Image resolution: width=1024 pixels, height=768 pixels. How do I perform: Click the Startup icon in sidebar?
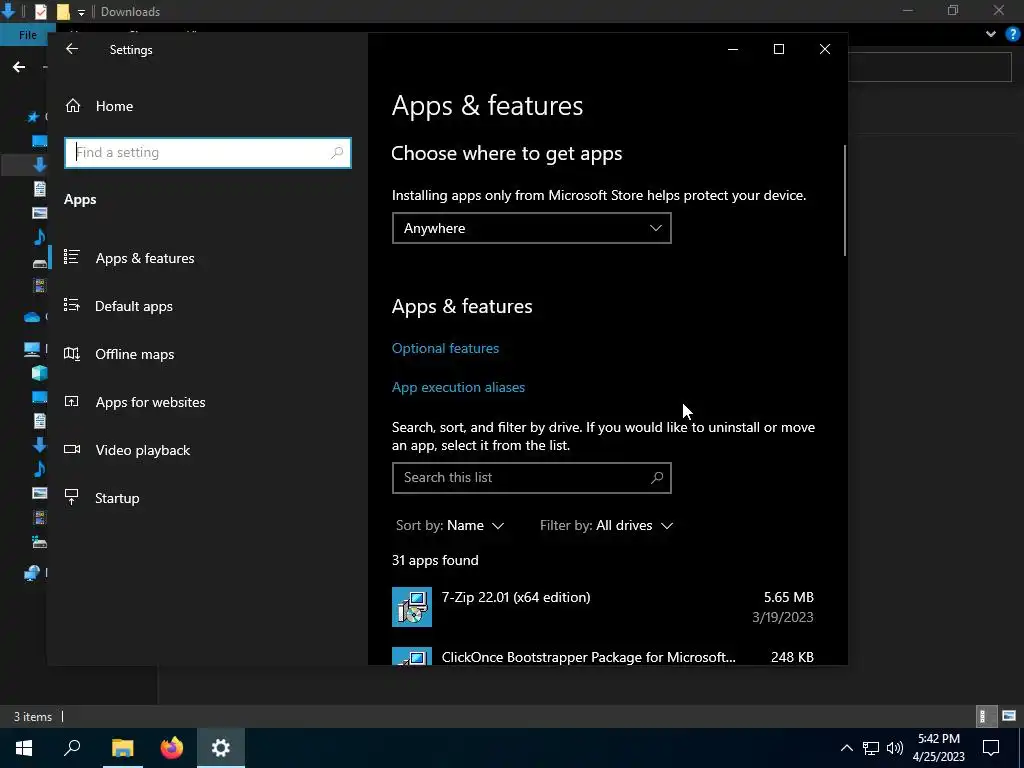[72, 497]
